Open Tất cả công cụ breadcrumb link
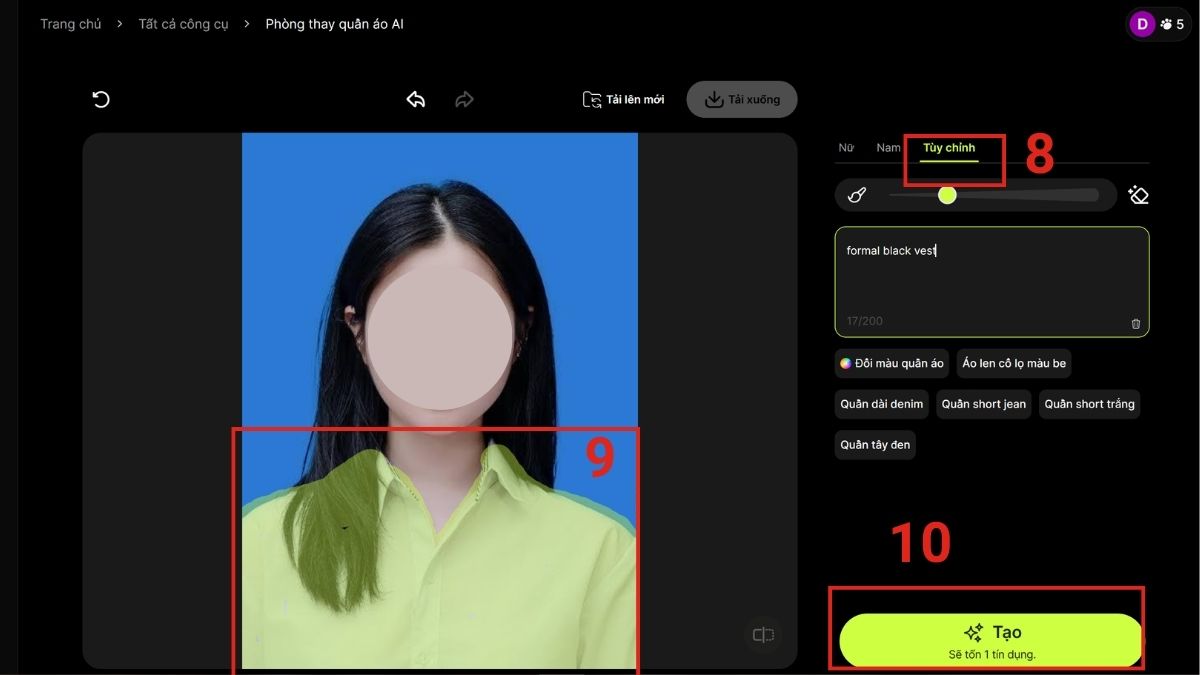1200x675 pixels. pyautogui.click(x=184, y=24)
